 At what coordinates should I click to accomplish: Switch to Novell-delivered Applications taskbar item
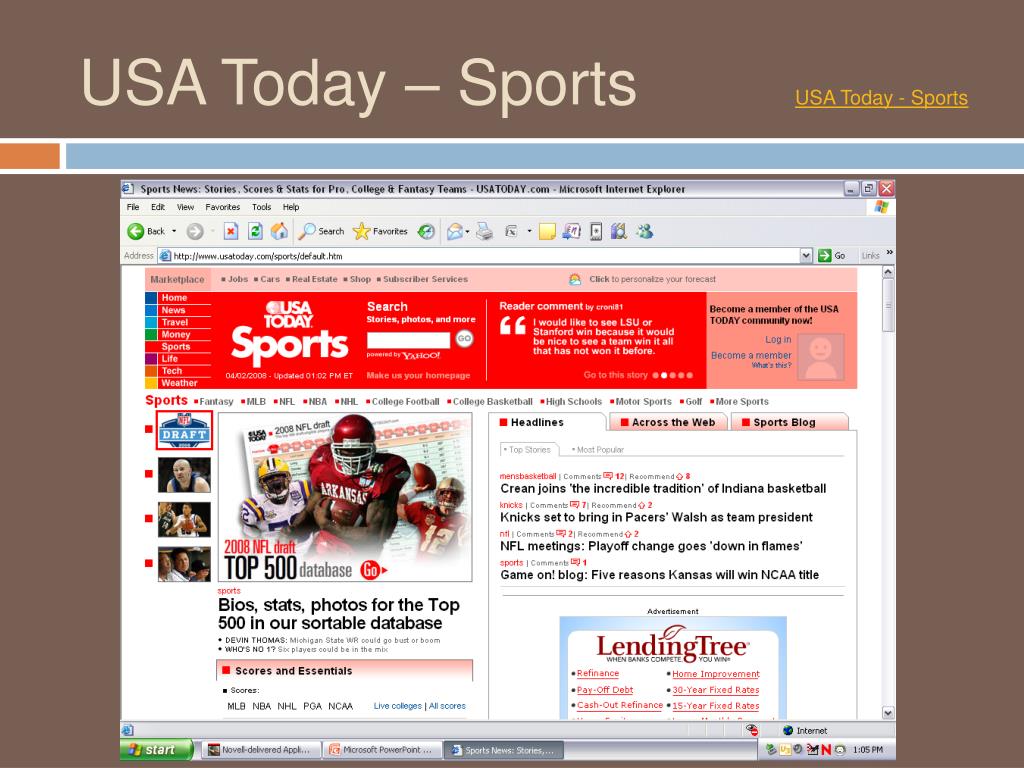click(x=260, y=750)
